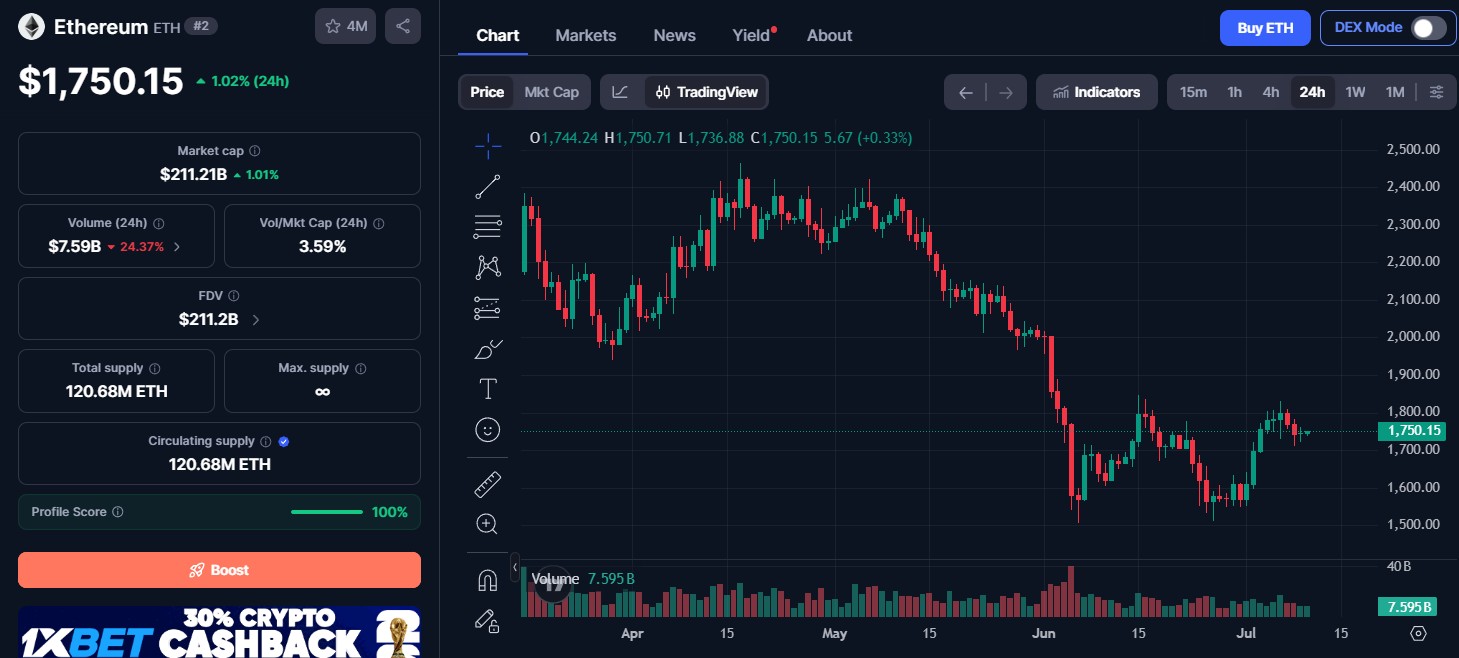Select the brush drawing tool
The width and height of the screenshot is (1459, 658).
click(x=488, y=349)
